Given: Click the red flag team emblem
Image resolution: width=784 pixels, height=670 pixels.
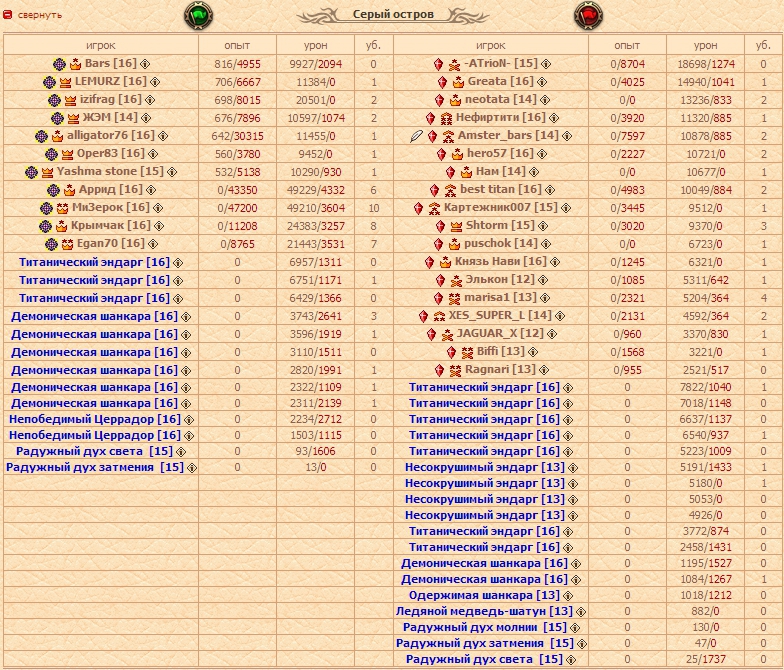Looking at the screenshot, I should [x=586, y=15].
